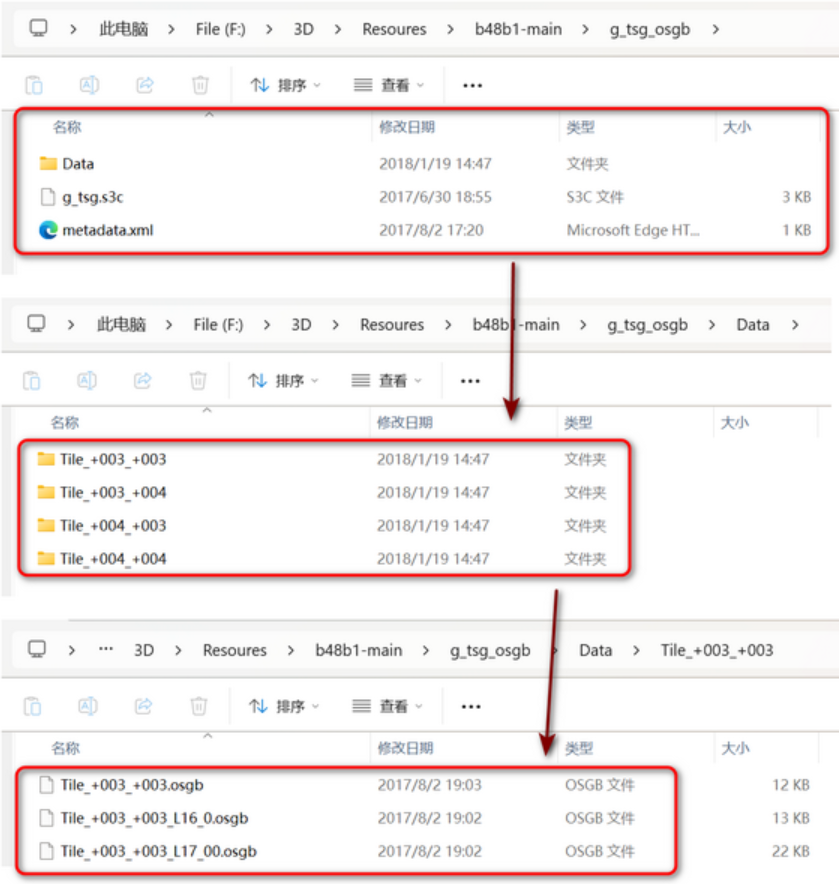The width and height of the screenshot is (839, 884).
Task: Click g_tsg_osgb in the breadcrumb ending with Data
Action: pos(647,325)
